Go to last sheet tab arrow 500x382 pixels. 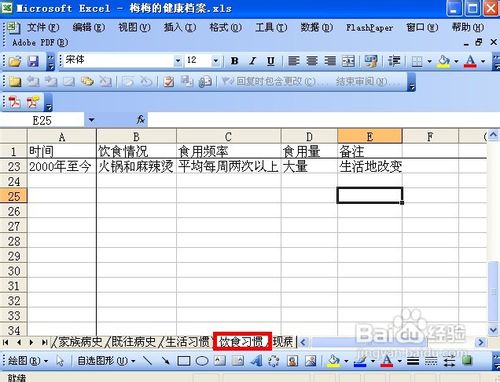[44, 342]
